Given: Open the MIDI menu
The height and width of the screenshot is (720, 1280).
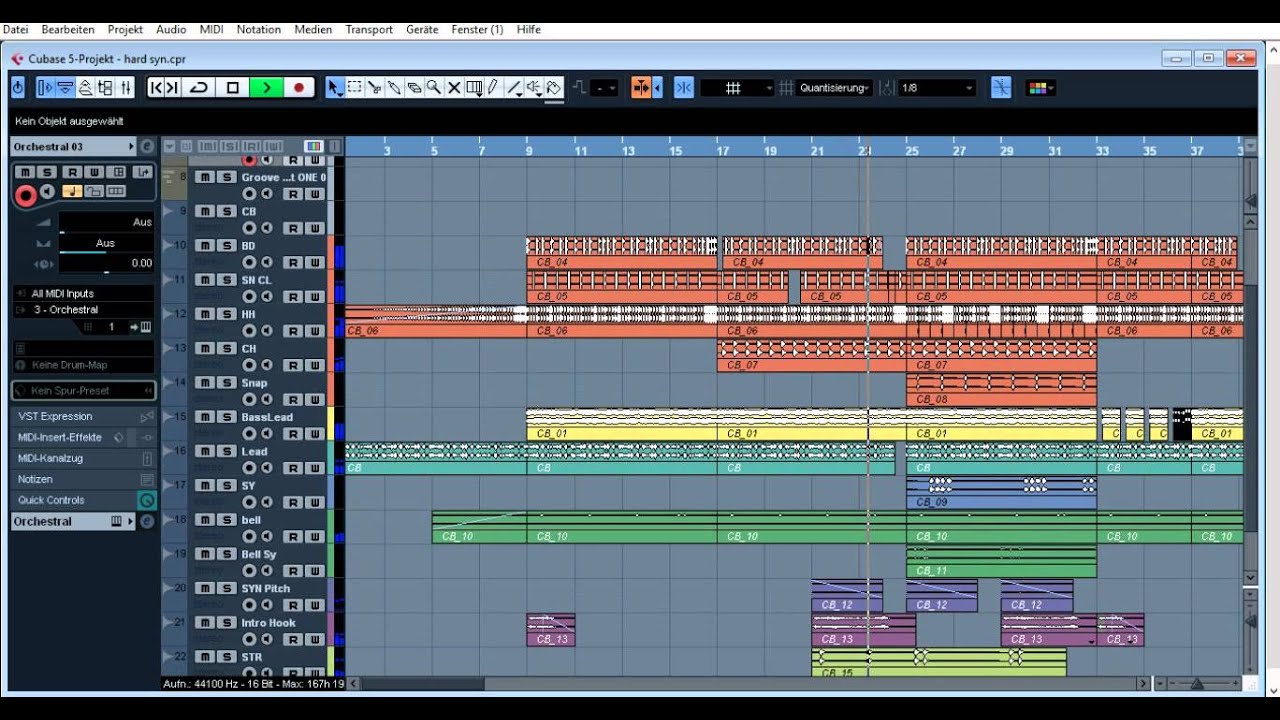Looking at the screenshot, I should [x=212, y=30].
